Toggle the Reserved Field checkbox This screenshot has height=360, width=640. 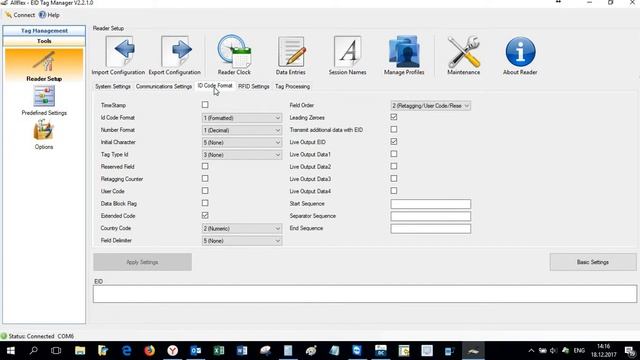tap(205, 166)
